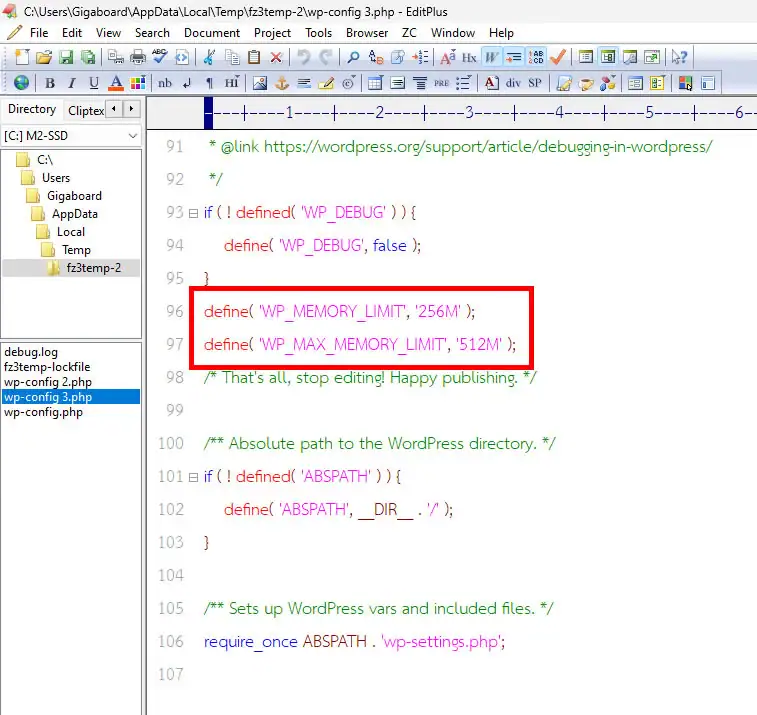The width and height of the screenshot is (757, 715).
Task: Open the Tools menu
Action: click(x=318, y=33)
